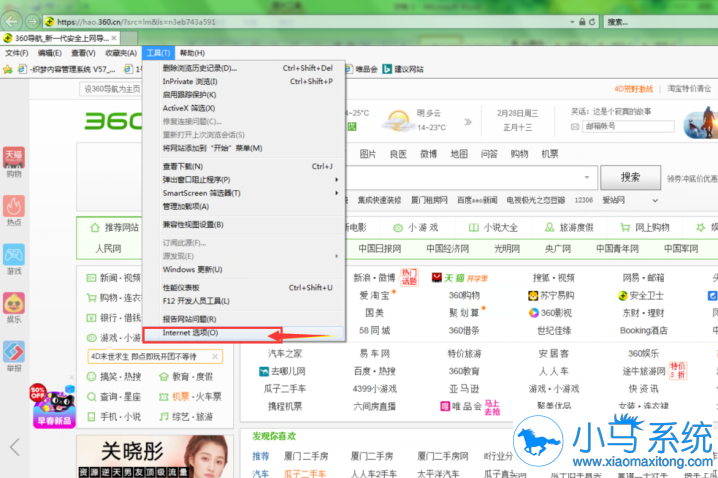Click the 早春新品 promo icon
This screenshot has height=478, width=718.
pyautogui.click(x=54, y=406)
